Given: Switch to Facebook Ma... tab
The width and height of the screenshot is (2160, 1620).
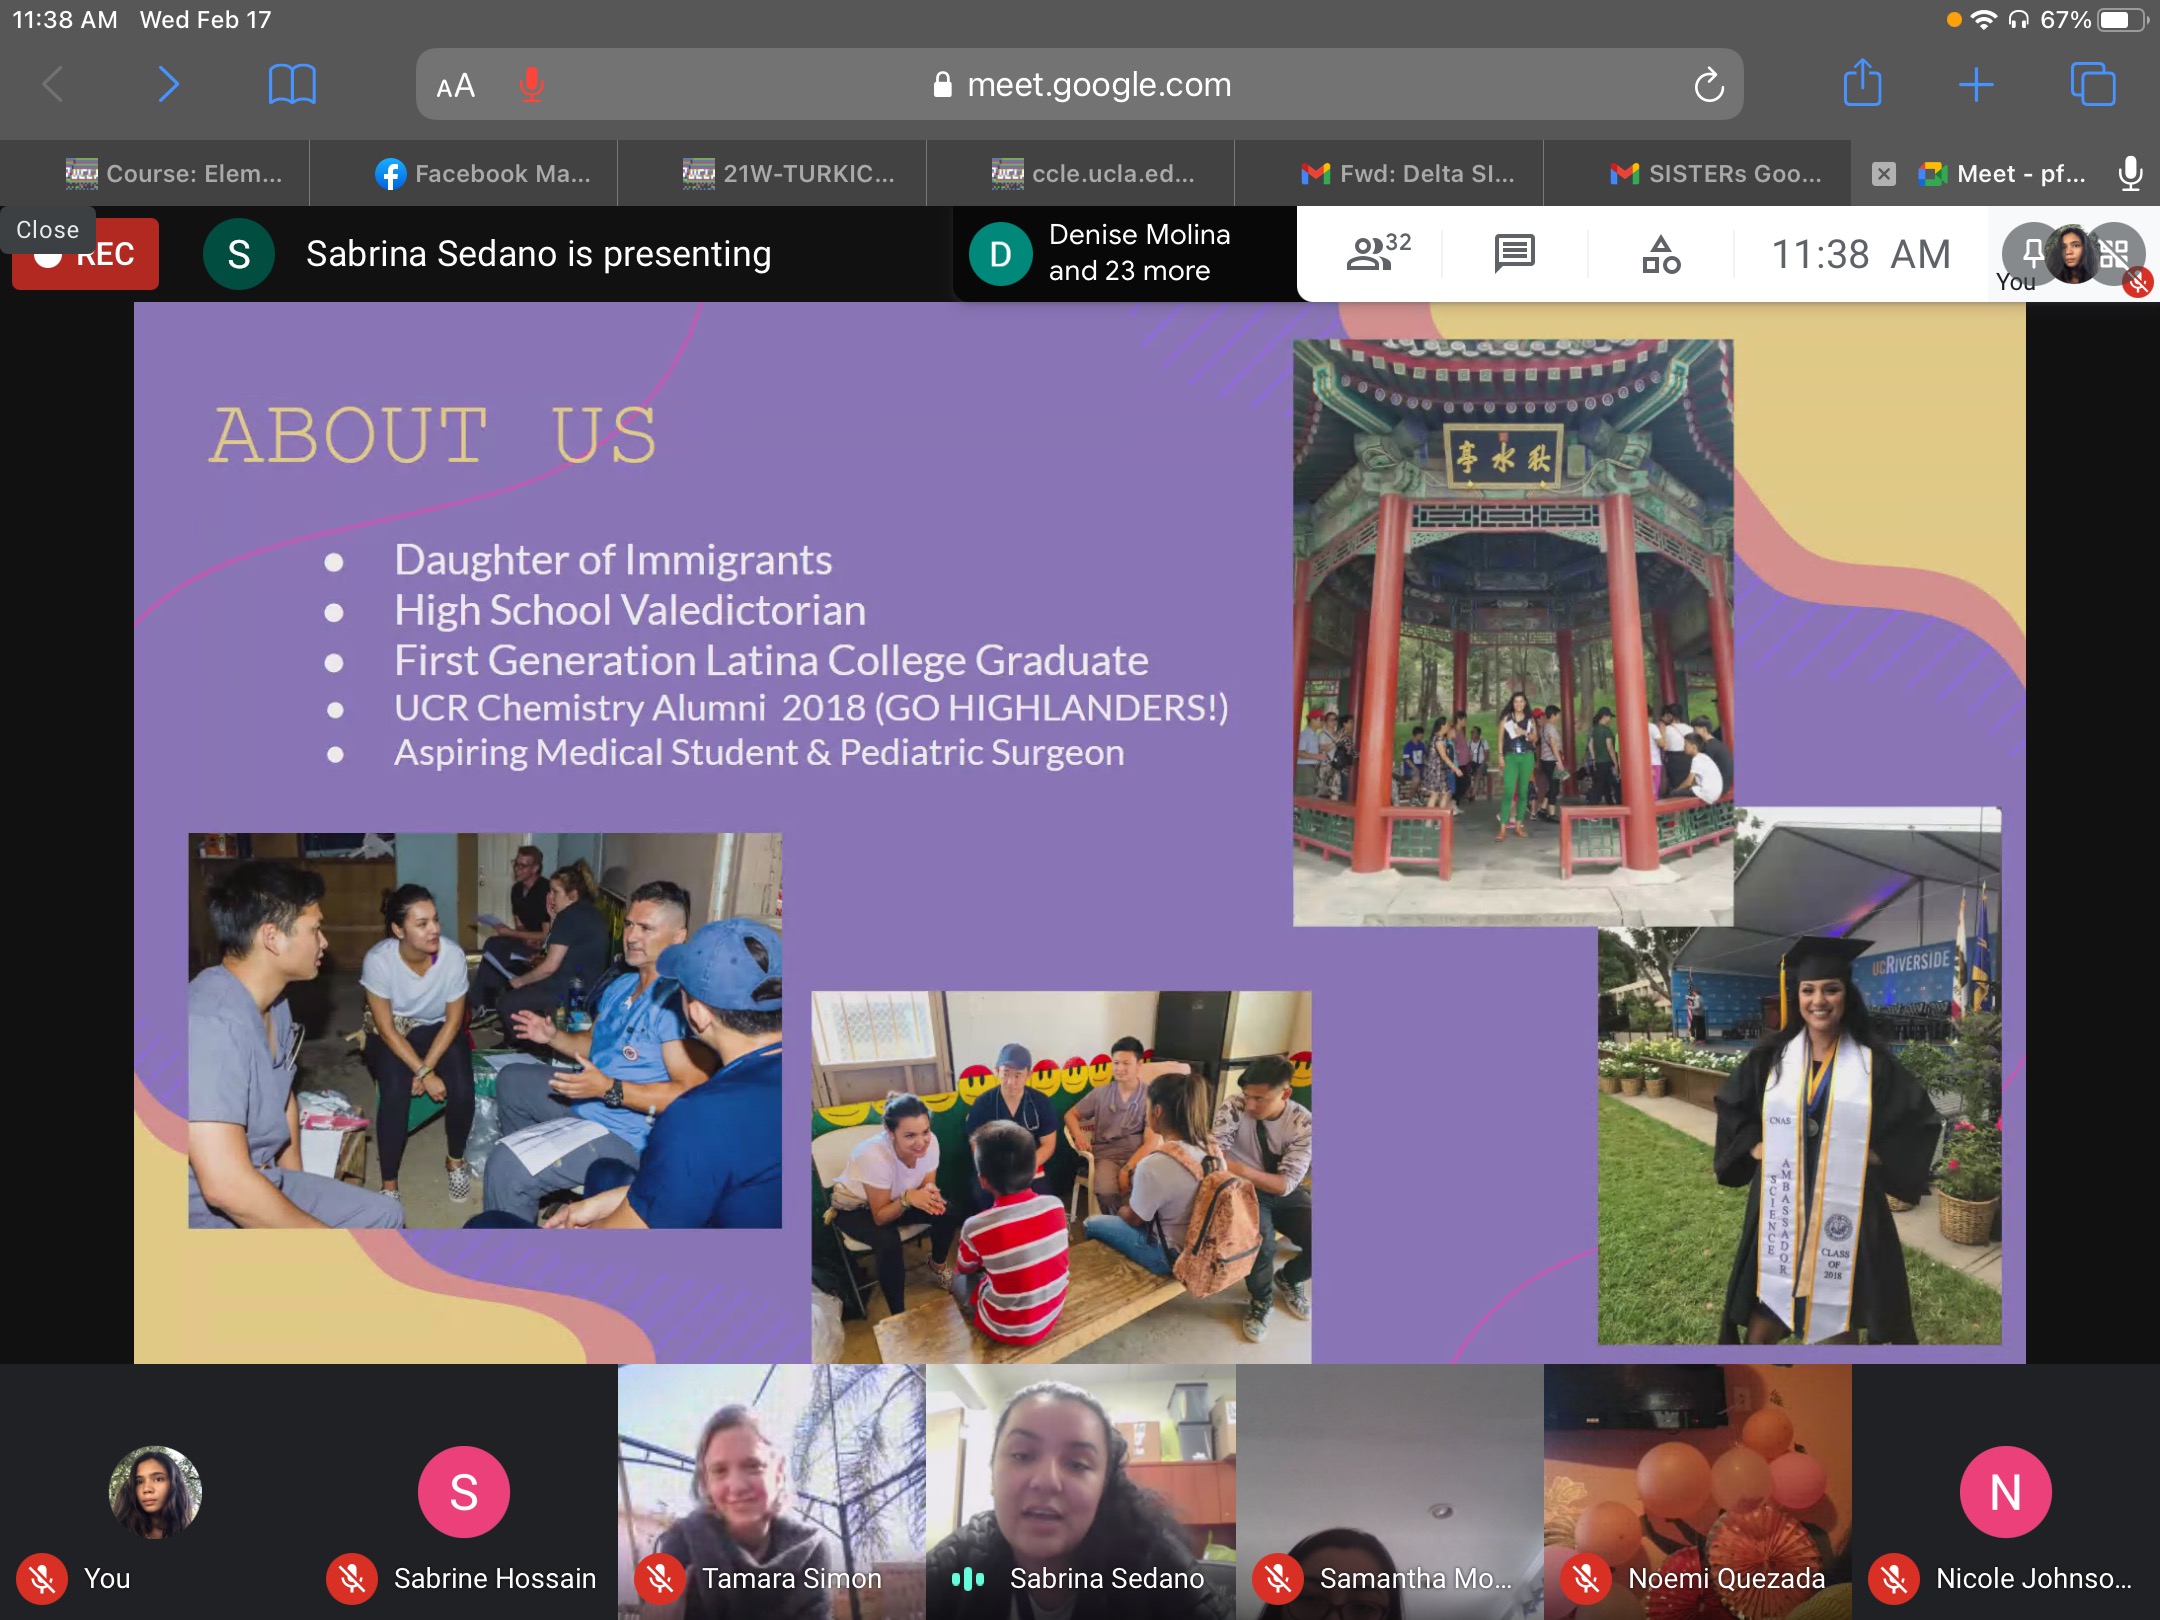Looking at the screenshot, I should tap(483, 173).
